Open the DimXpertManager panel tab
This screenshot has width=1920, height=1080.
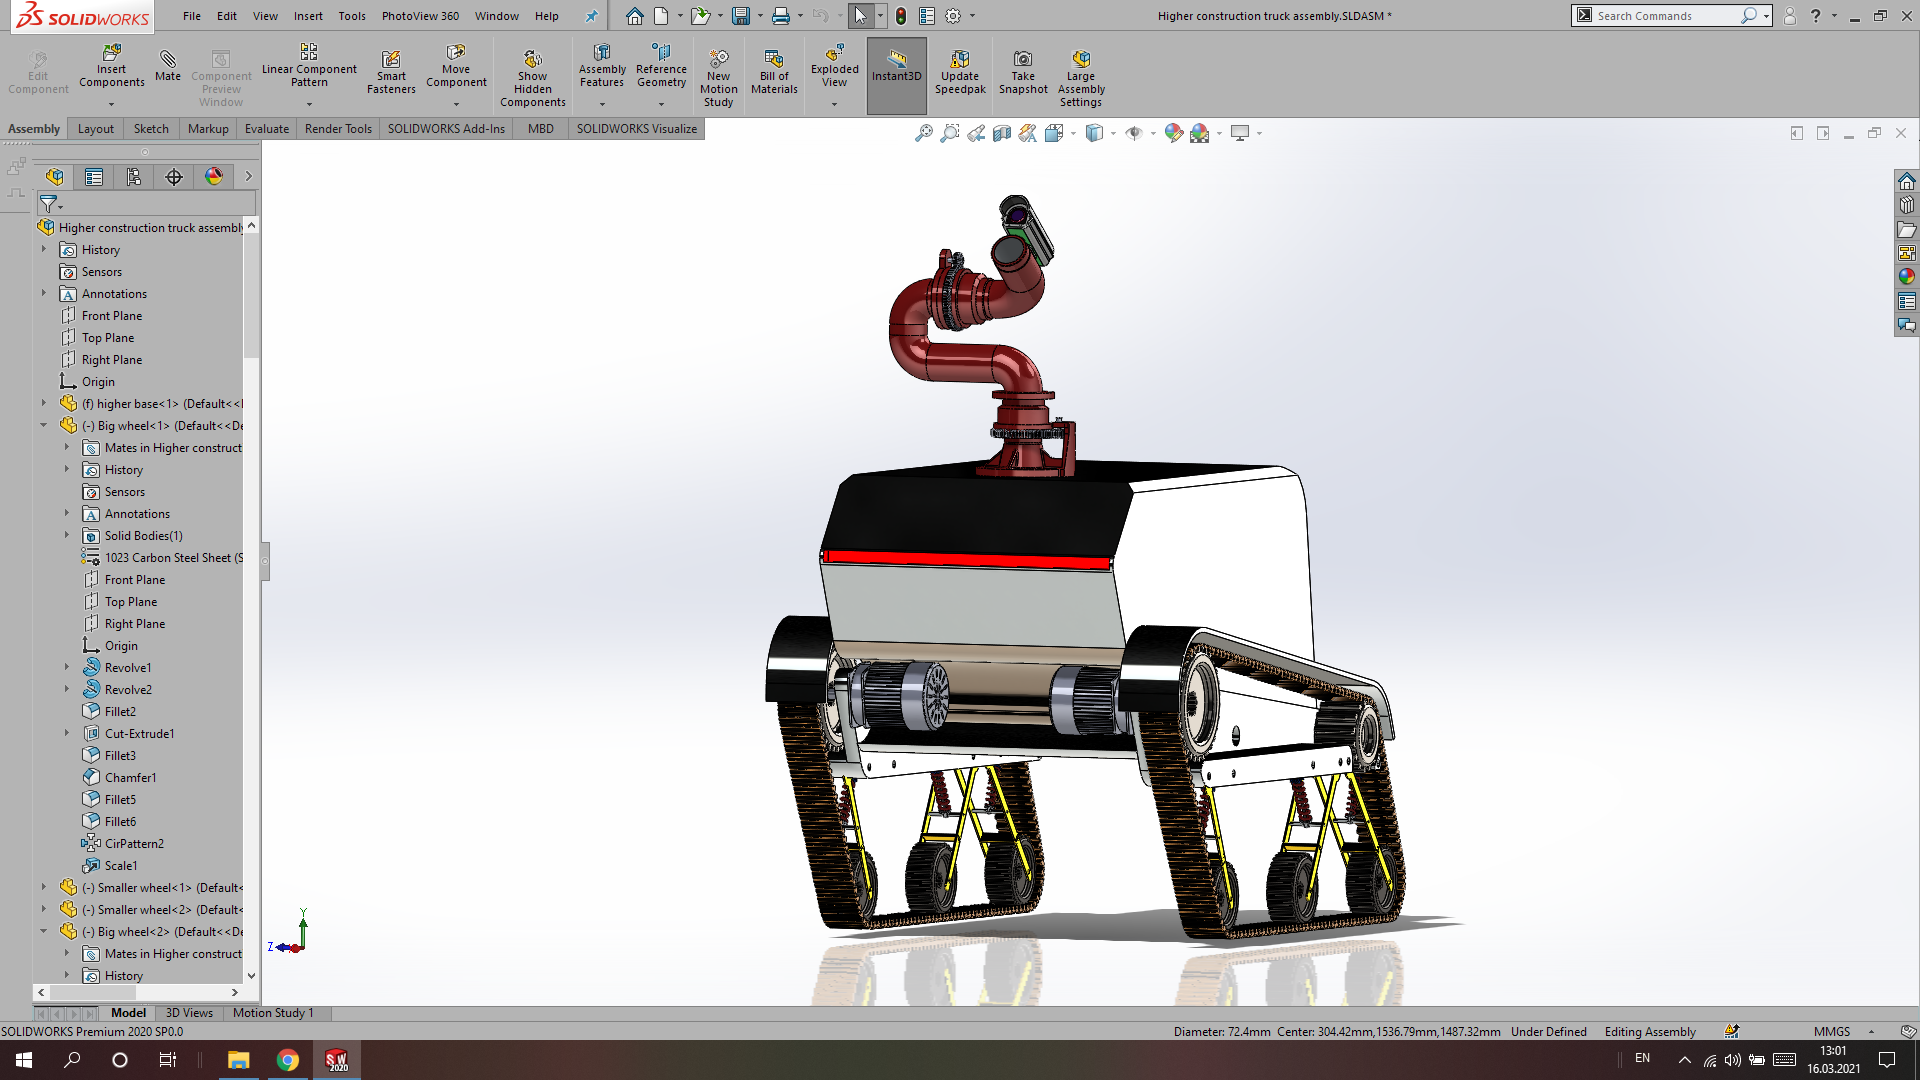174,177
